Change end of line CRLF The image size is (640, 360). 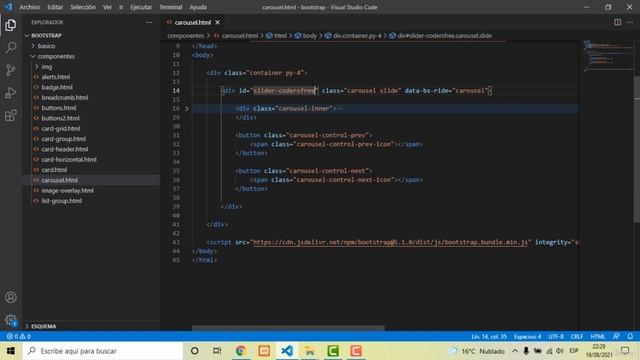(x=577, y=336)
